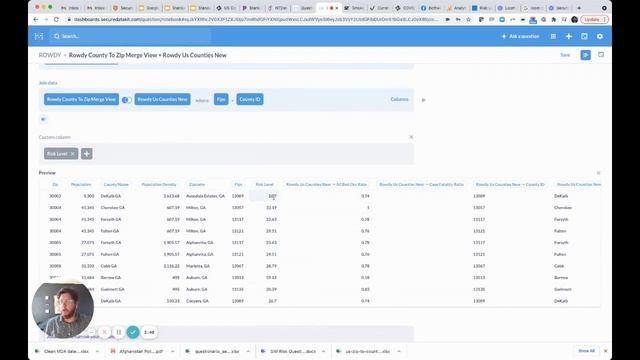Click the All Bed Occ Rate column header
The image size is (640, 360).
pos(326,184)
